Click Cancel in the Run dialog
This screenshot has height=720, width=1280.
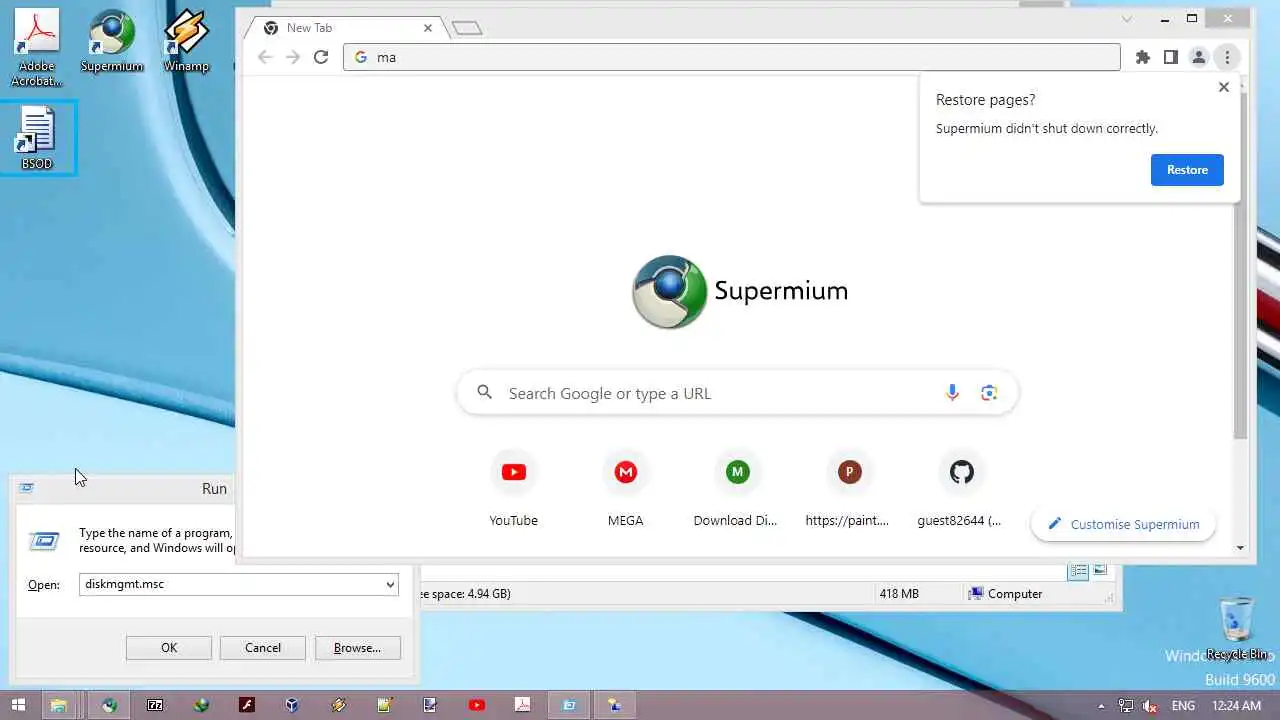pyautogui.click(x=263, y=648)
